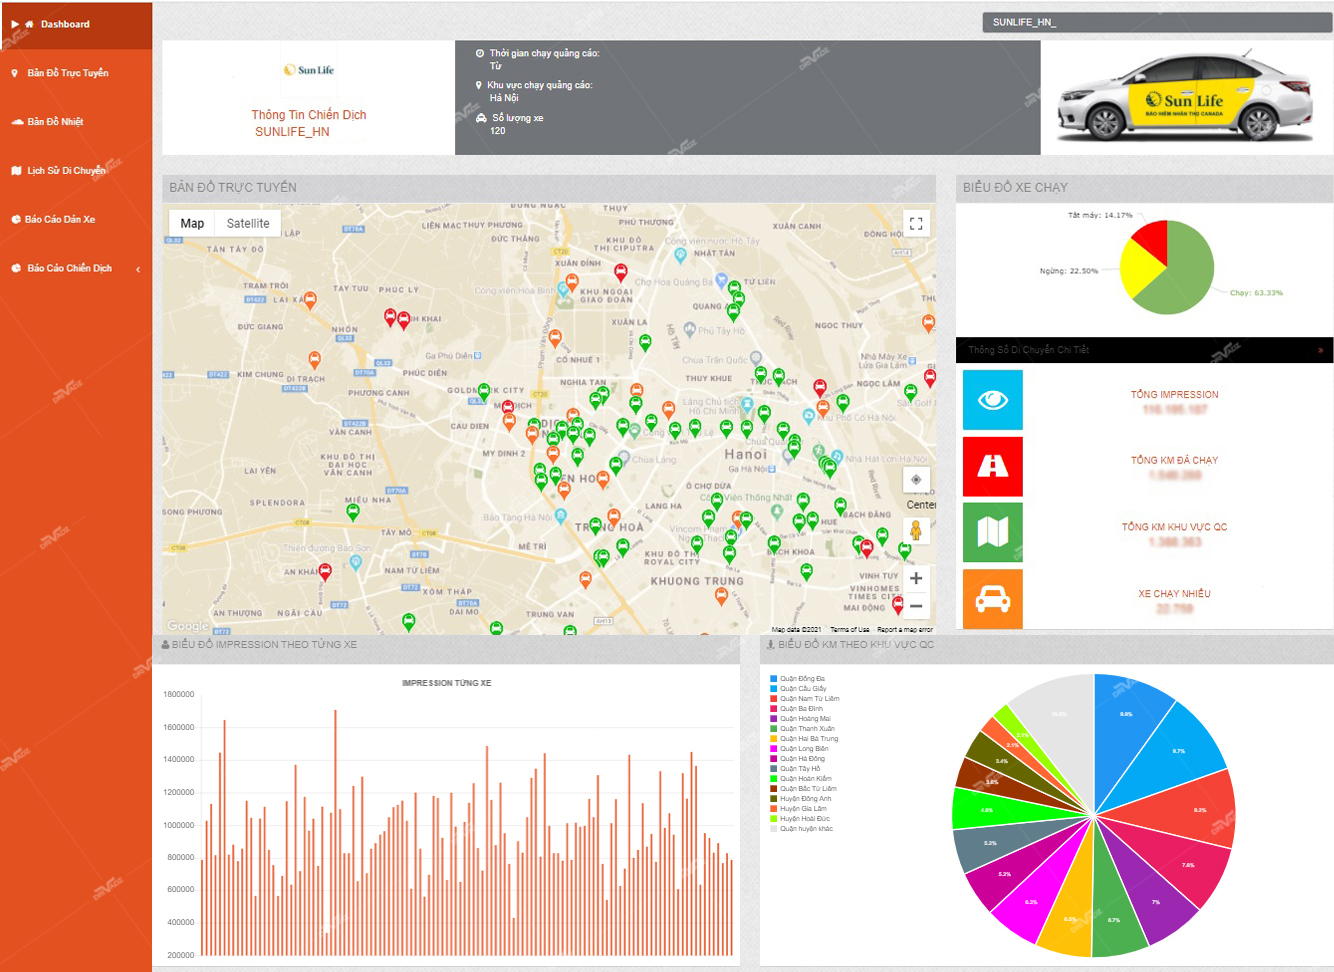Click the blue eye impression icon
This screenshot has height=972, width=1334.
click(x=992, y=400)
